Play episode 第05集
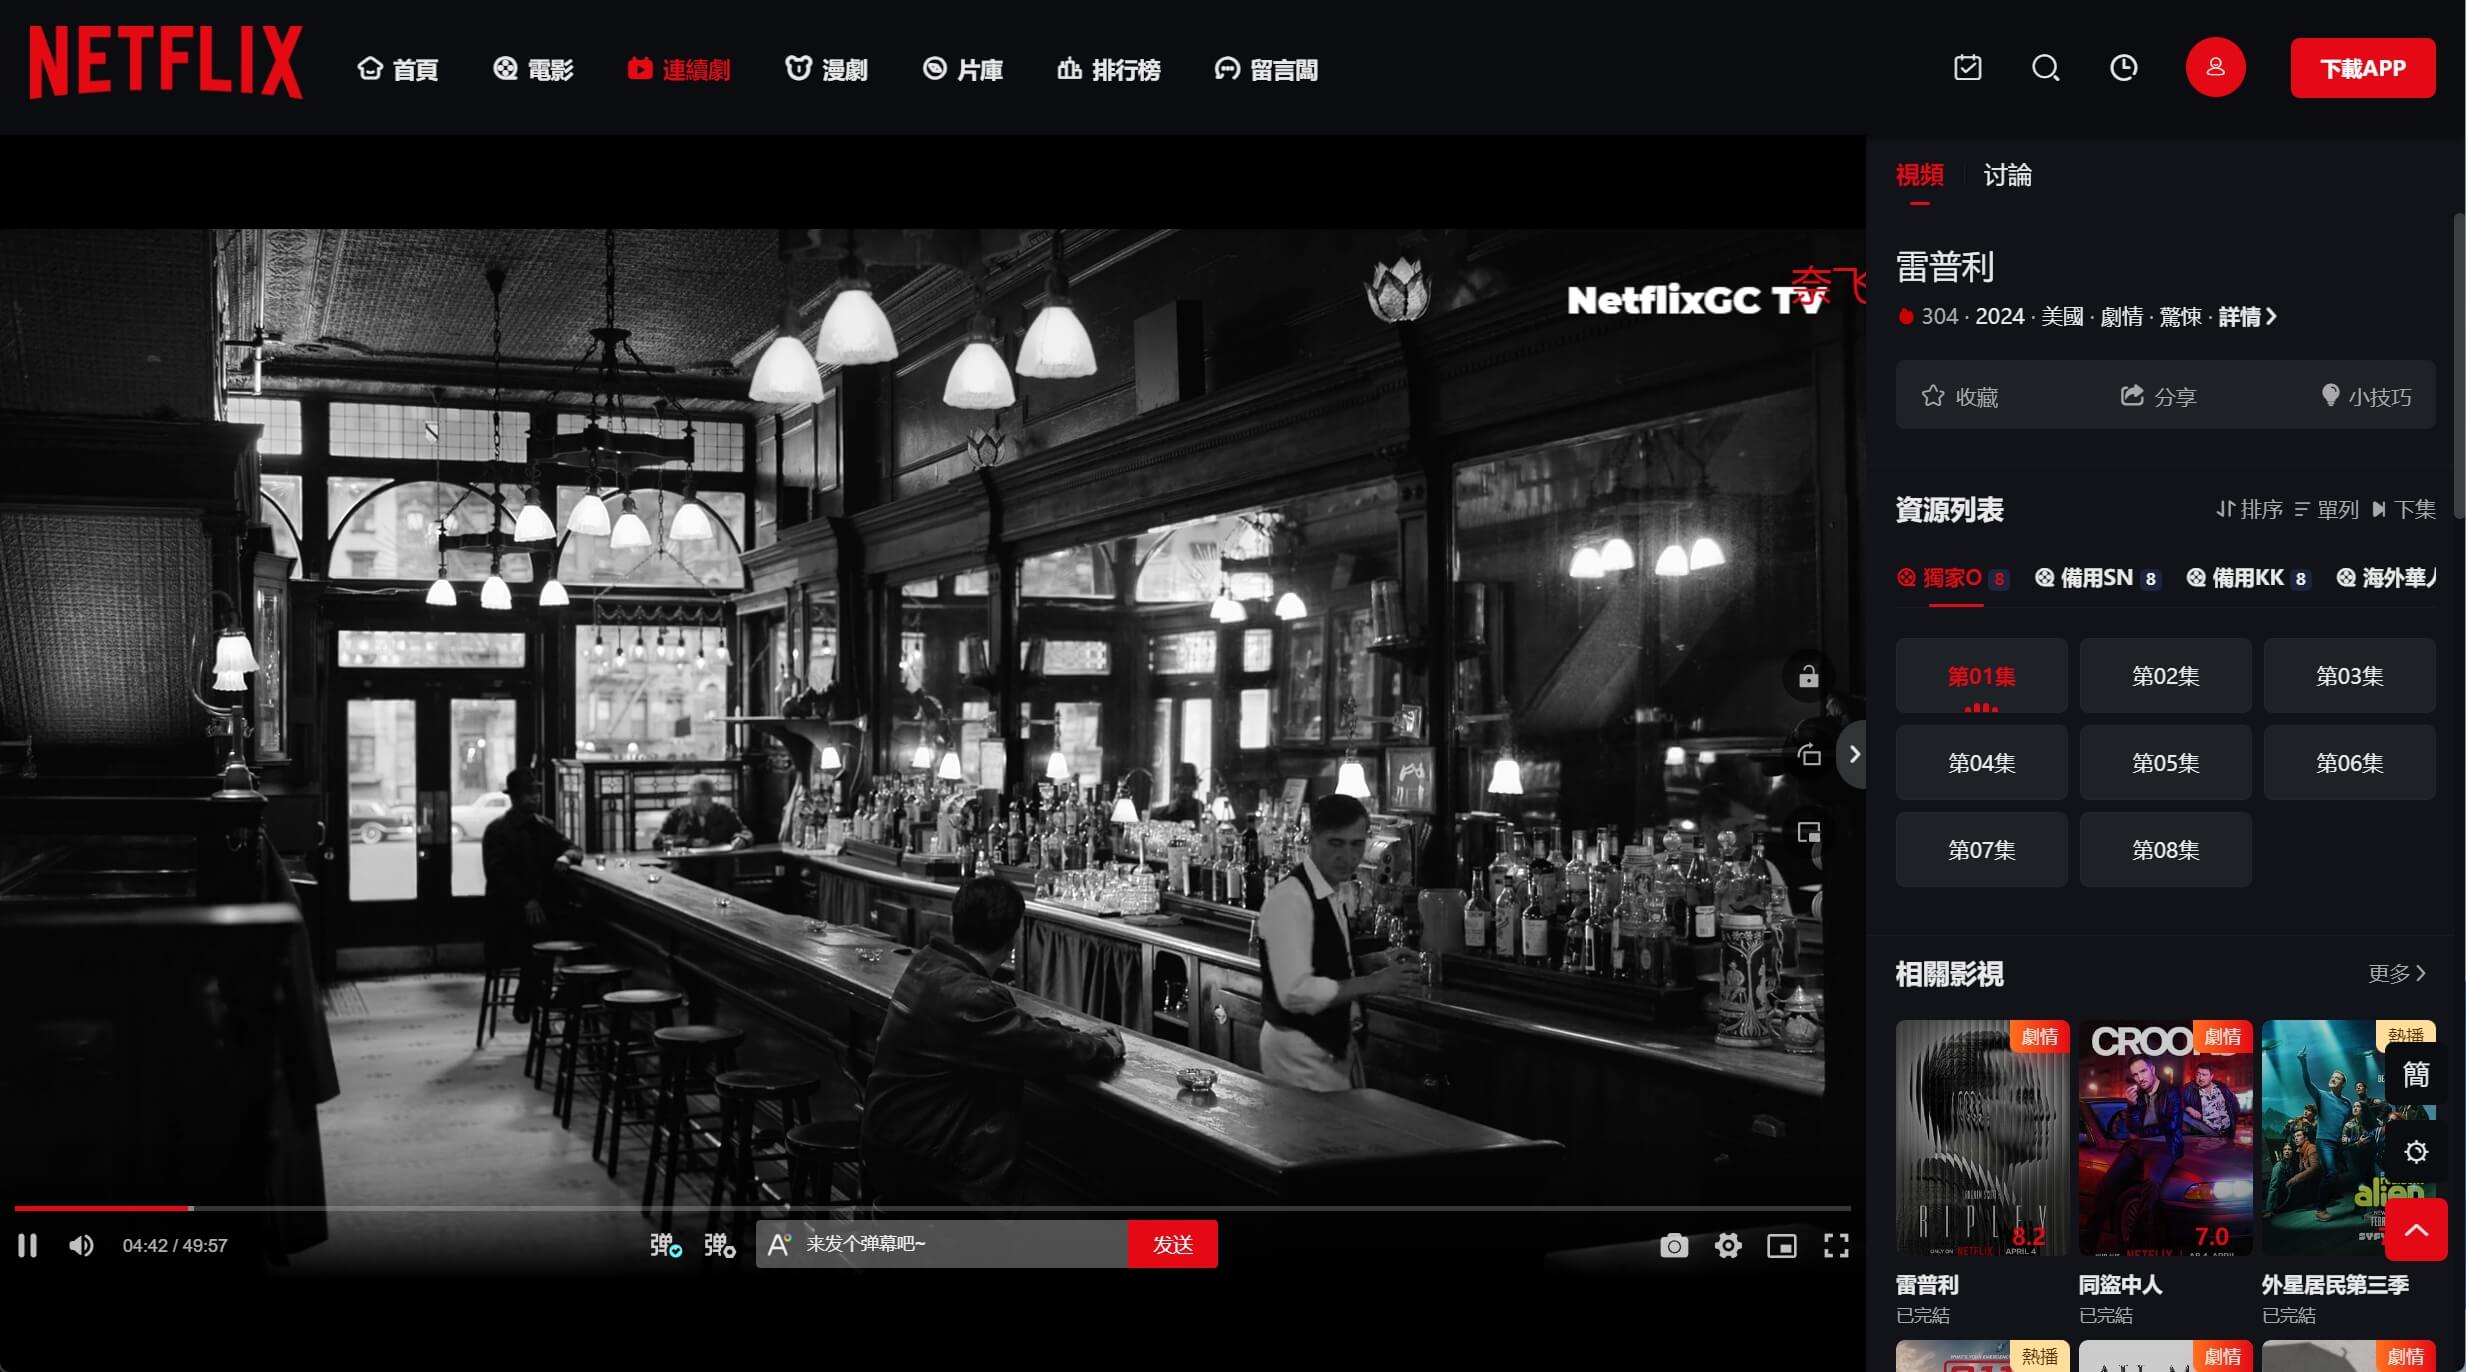This screenshot has width=2466, height=1372. click(x=2165, y=763)
